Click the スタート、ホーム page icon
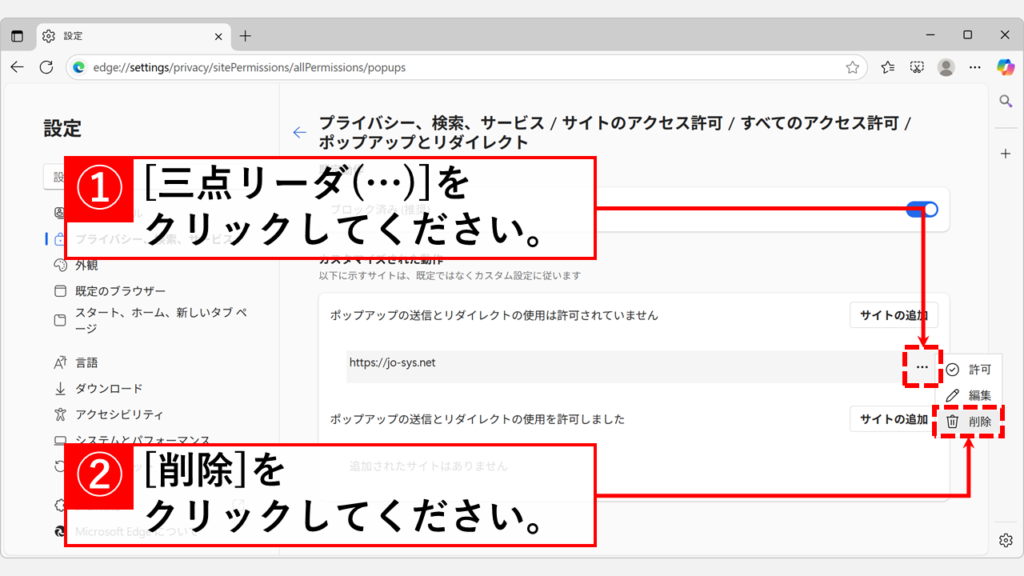This screenshot has height=576, width=1024. point(60,321)
